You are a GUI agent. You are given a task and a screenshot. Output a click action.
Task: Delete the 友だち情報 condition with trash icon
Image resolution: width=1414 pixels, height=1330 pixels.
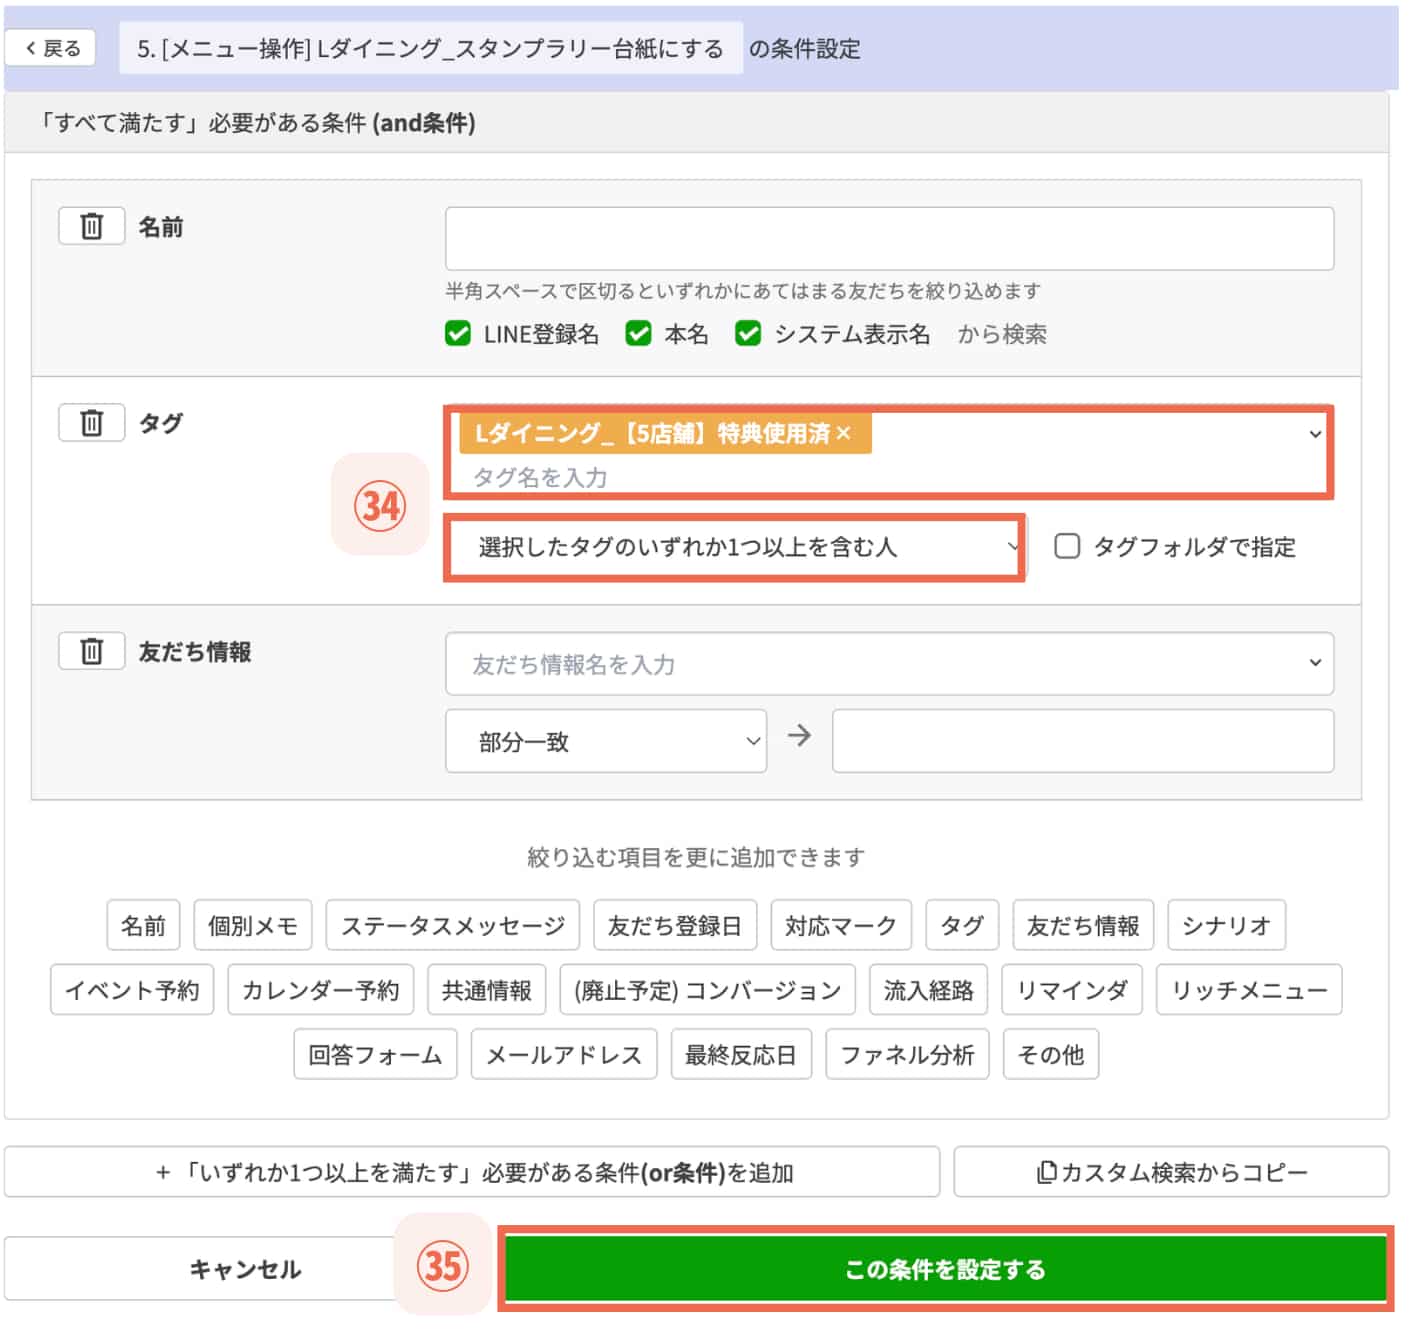pyautogui.click(x=91, y=651)
